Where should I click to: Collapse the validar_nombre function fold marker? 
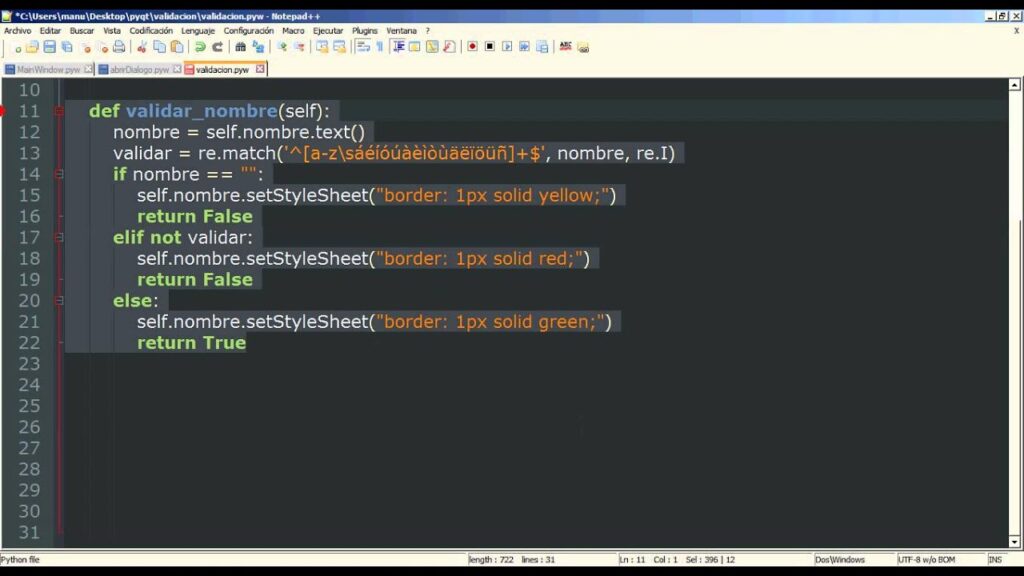(59, 111)
